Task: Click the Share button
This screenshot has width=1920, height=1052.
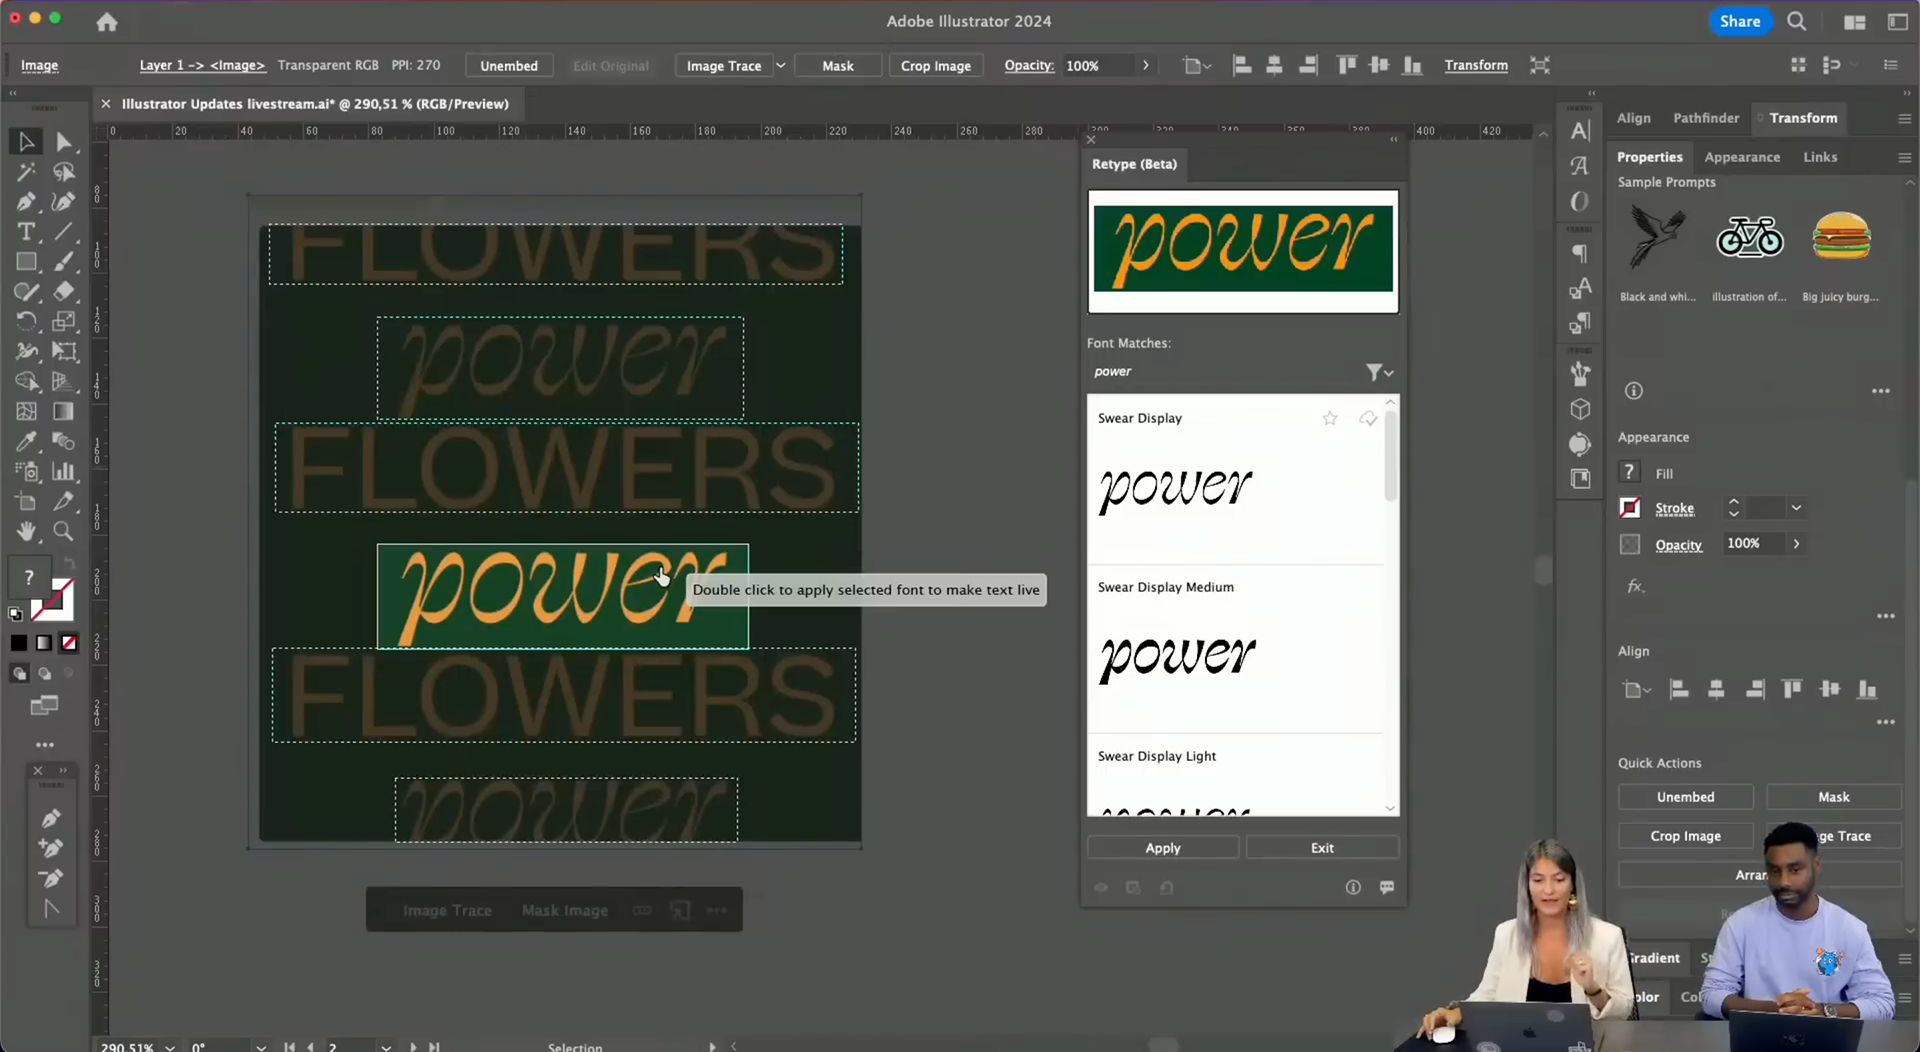Action: pyautogui.click(x=1740, y=21)
